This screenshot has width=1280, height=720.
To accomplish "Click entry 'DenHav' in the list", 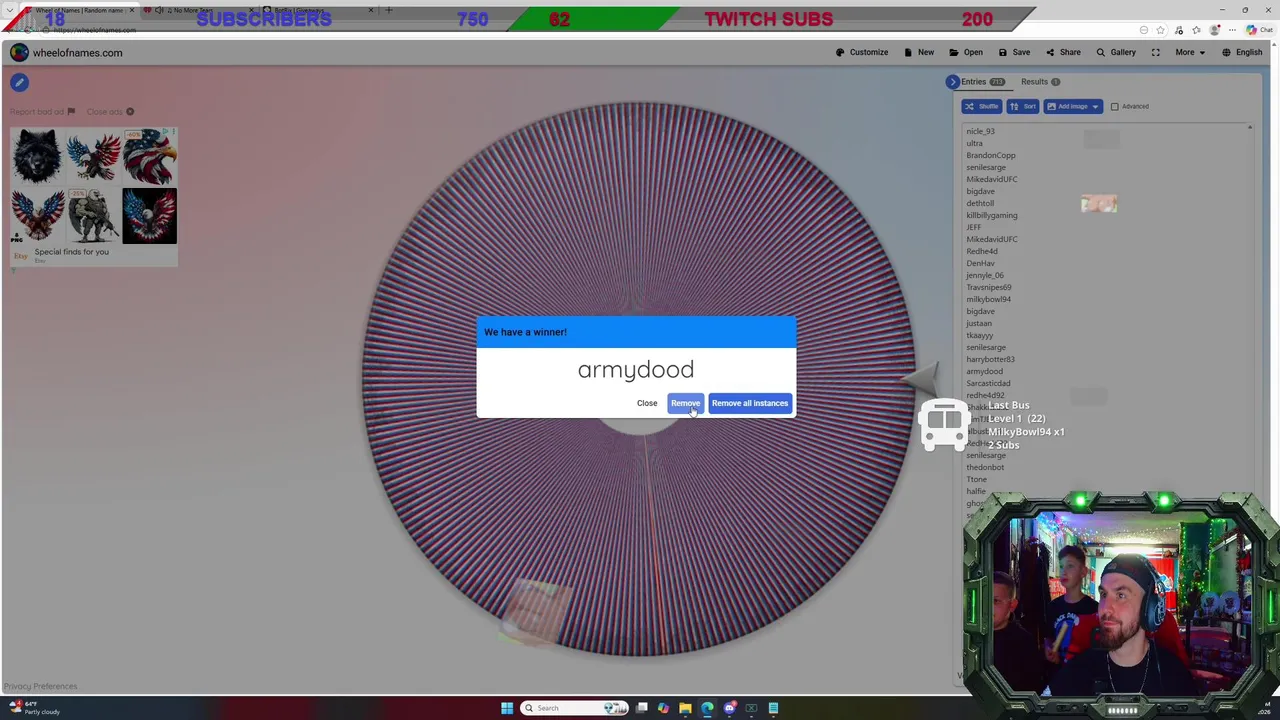I will (980, 263).
